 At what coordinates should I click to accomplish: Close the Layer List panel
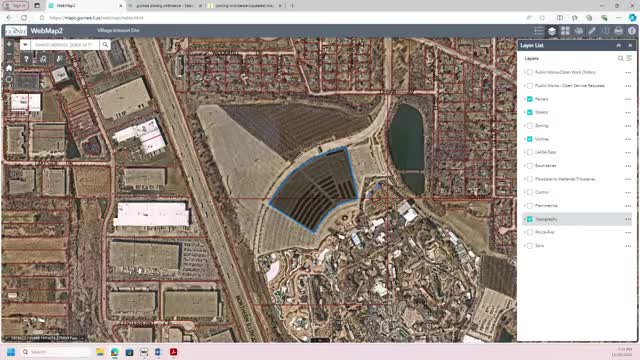coord(630,45)
